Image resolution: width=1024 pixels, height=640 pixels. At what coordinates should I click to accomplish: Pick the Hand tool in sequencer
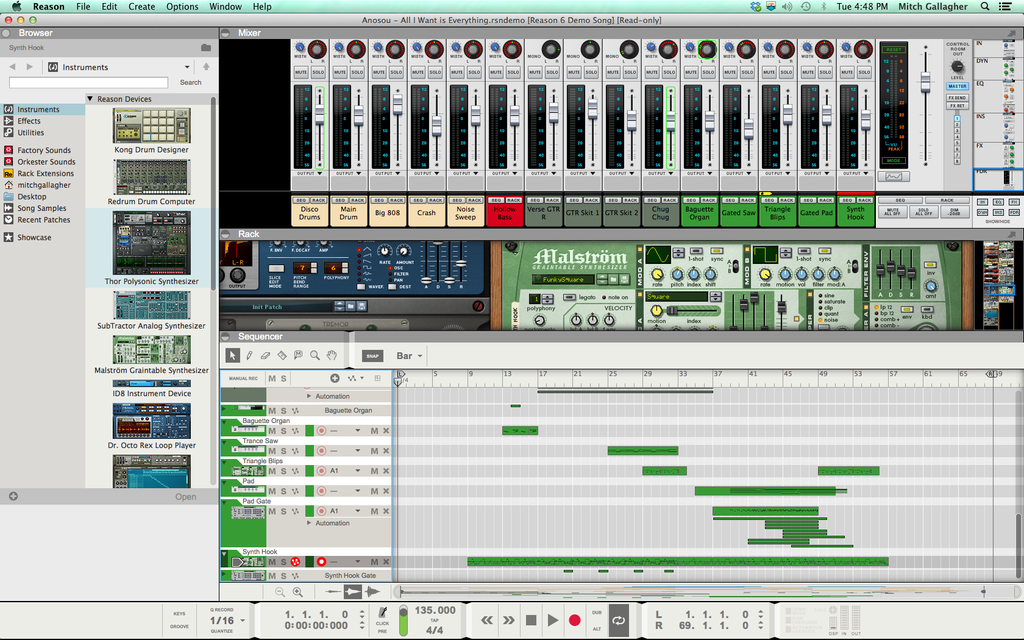(x=331, y=355)
